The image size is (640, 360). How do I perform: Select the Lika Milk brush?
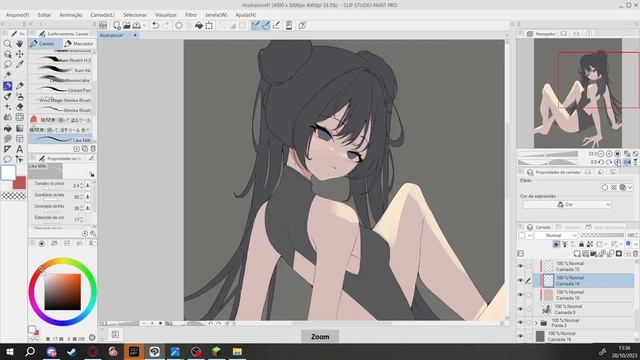(61, 140)
